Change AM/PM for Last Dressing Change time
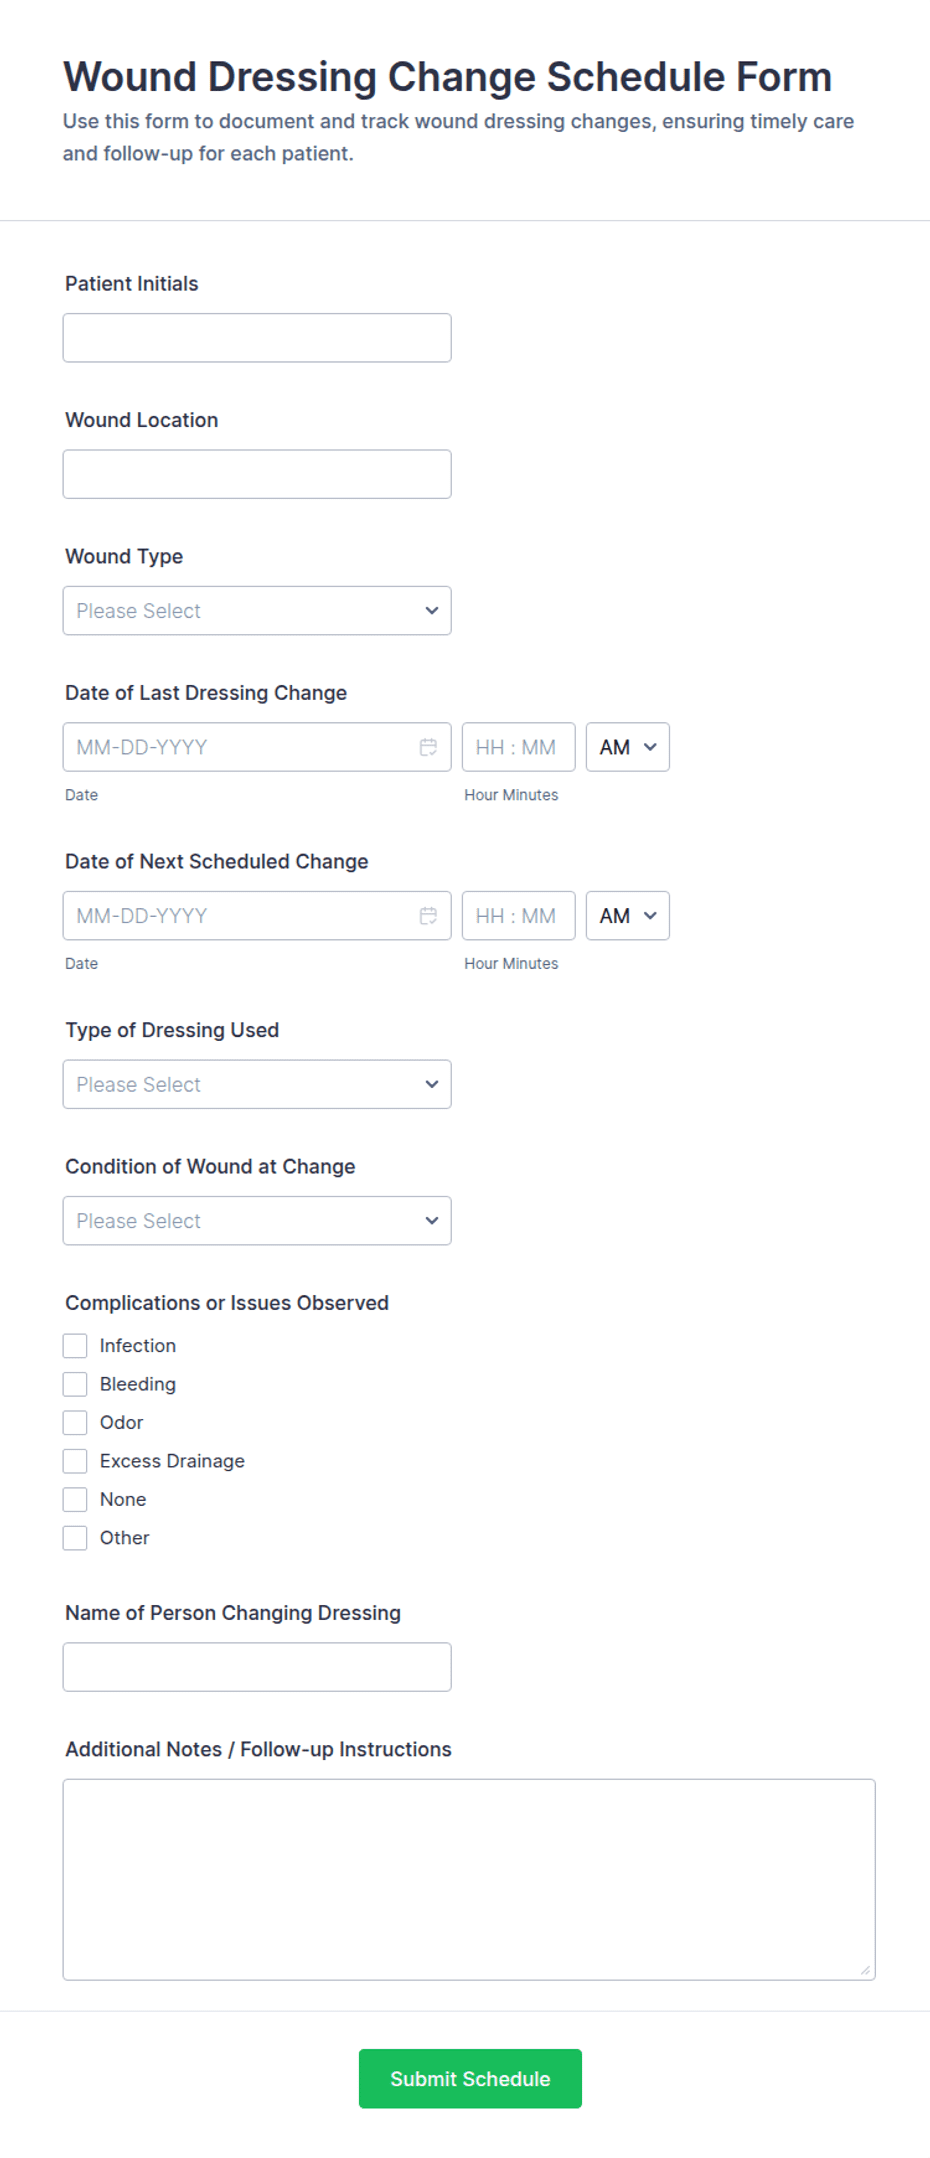 click(x=627, y=747)
